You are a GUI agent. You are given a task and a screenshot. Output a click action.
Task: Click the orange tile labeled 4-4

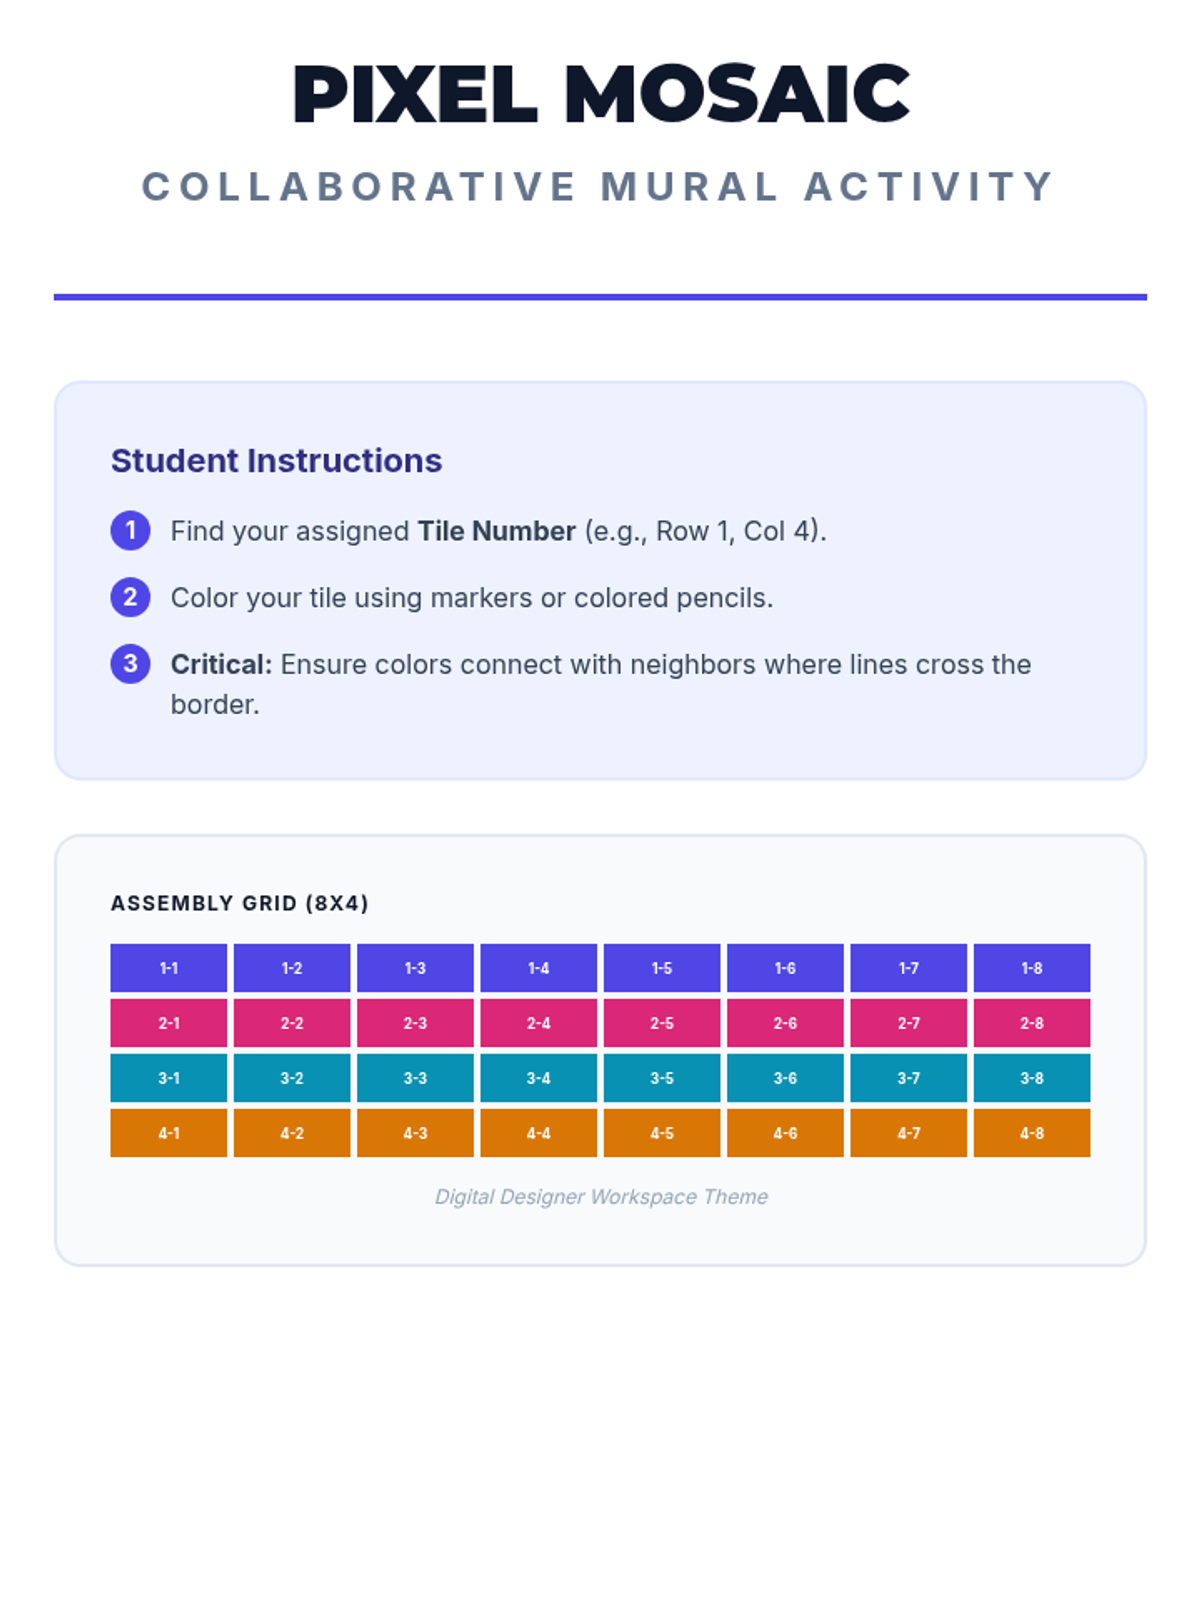[x=538, y=1133]
